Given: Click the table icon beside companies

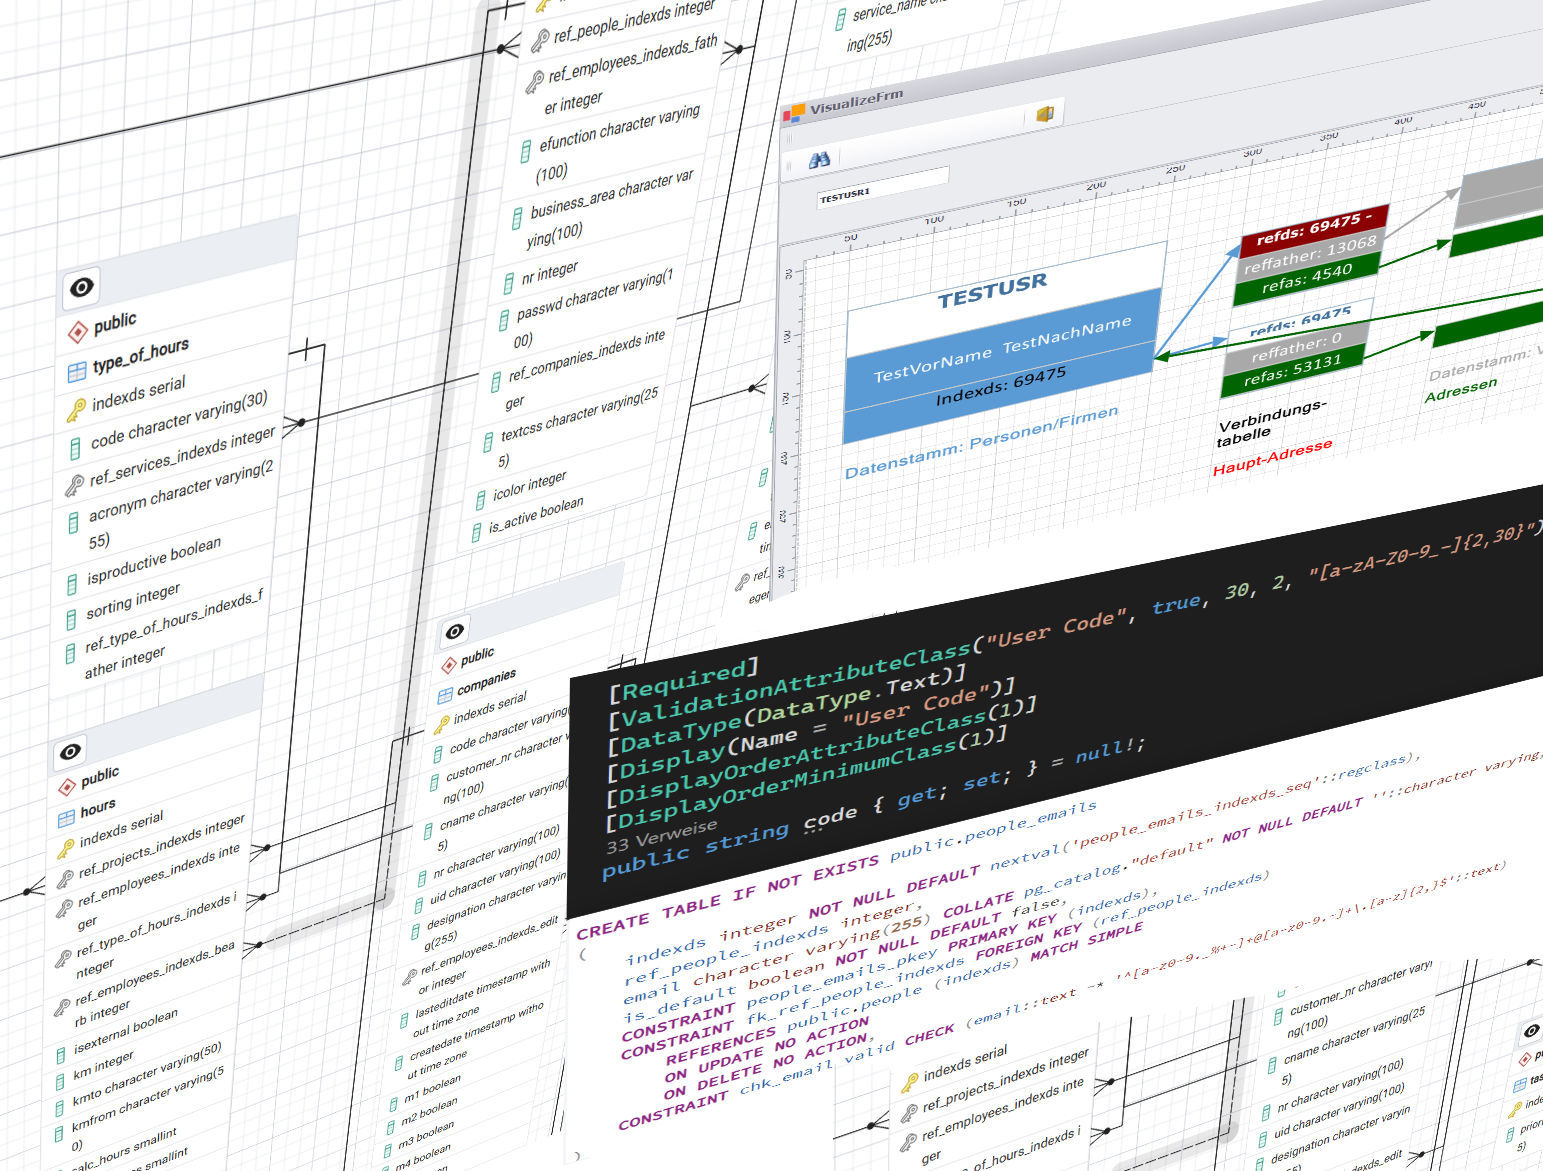Looking at the screenshot, I should (445, 695).
